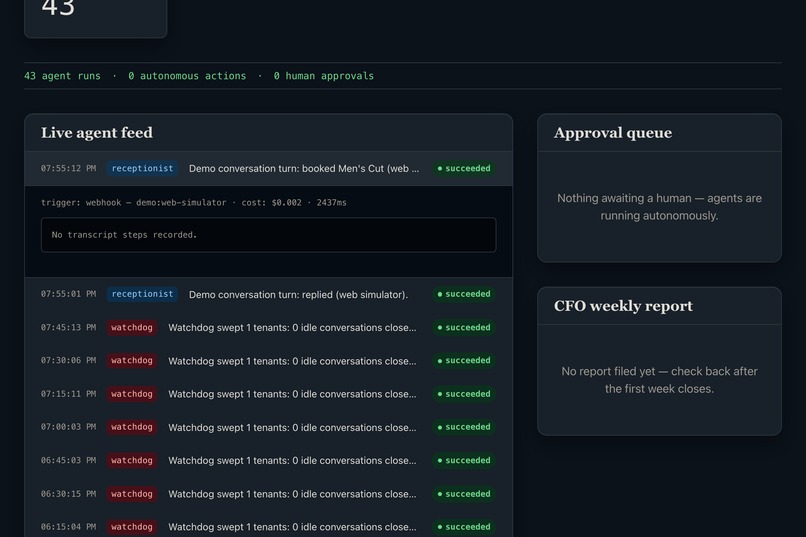The height and width of the screenshot is (537, 806).
Task: Click the succeeded status on the 06:45:03 row
Action: [x=464, y=460]
